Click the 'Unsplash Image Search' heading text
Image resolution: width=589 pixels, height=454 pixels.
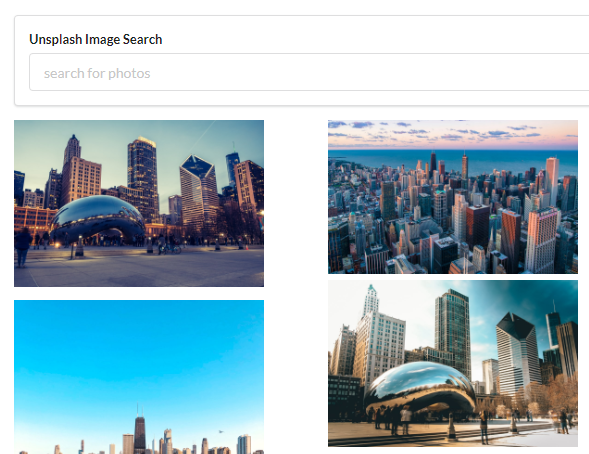[96, 39]
